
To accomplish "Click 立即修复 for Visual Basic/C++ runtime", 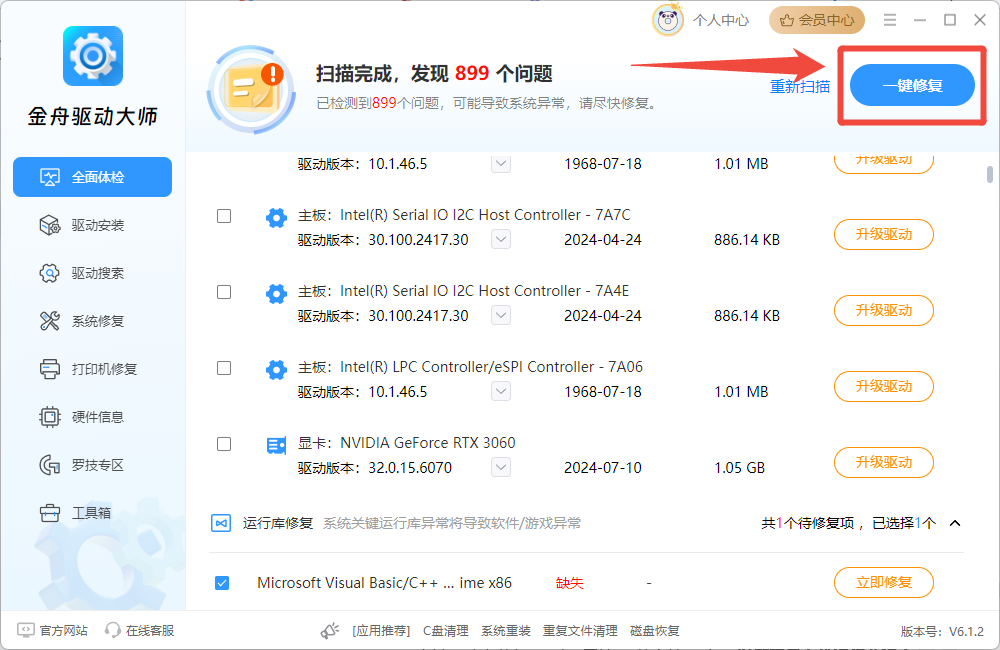I will (x=883, y=582).
